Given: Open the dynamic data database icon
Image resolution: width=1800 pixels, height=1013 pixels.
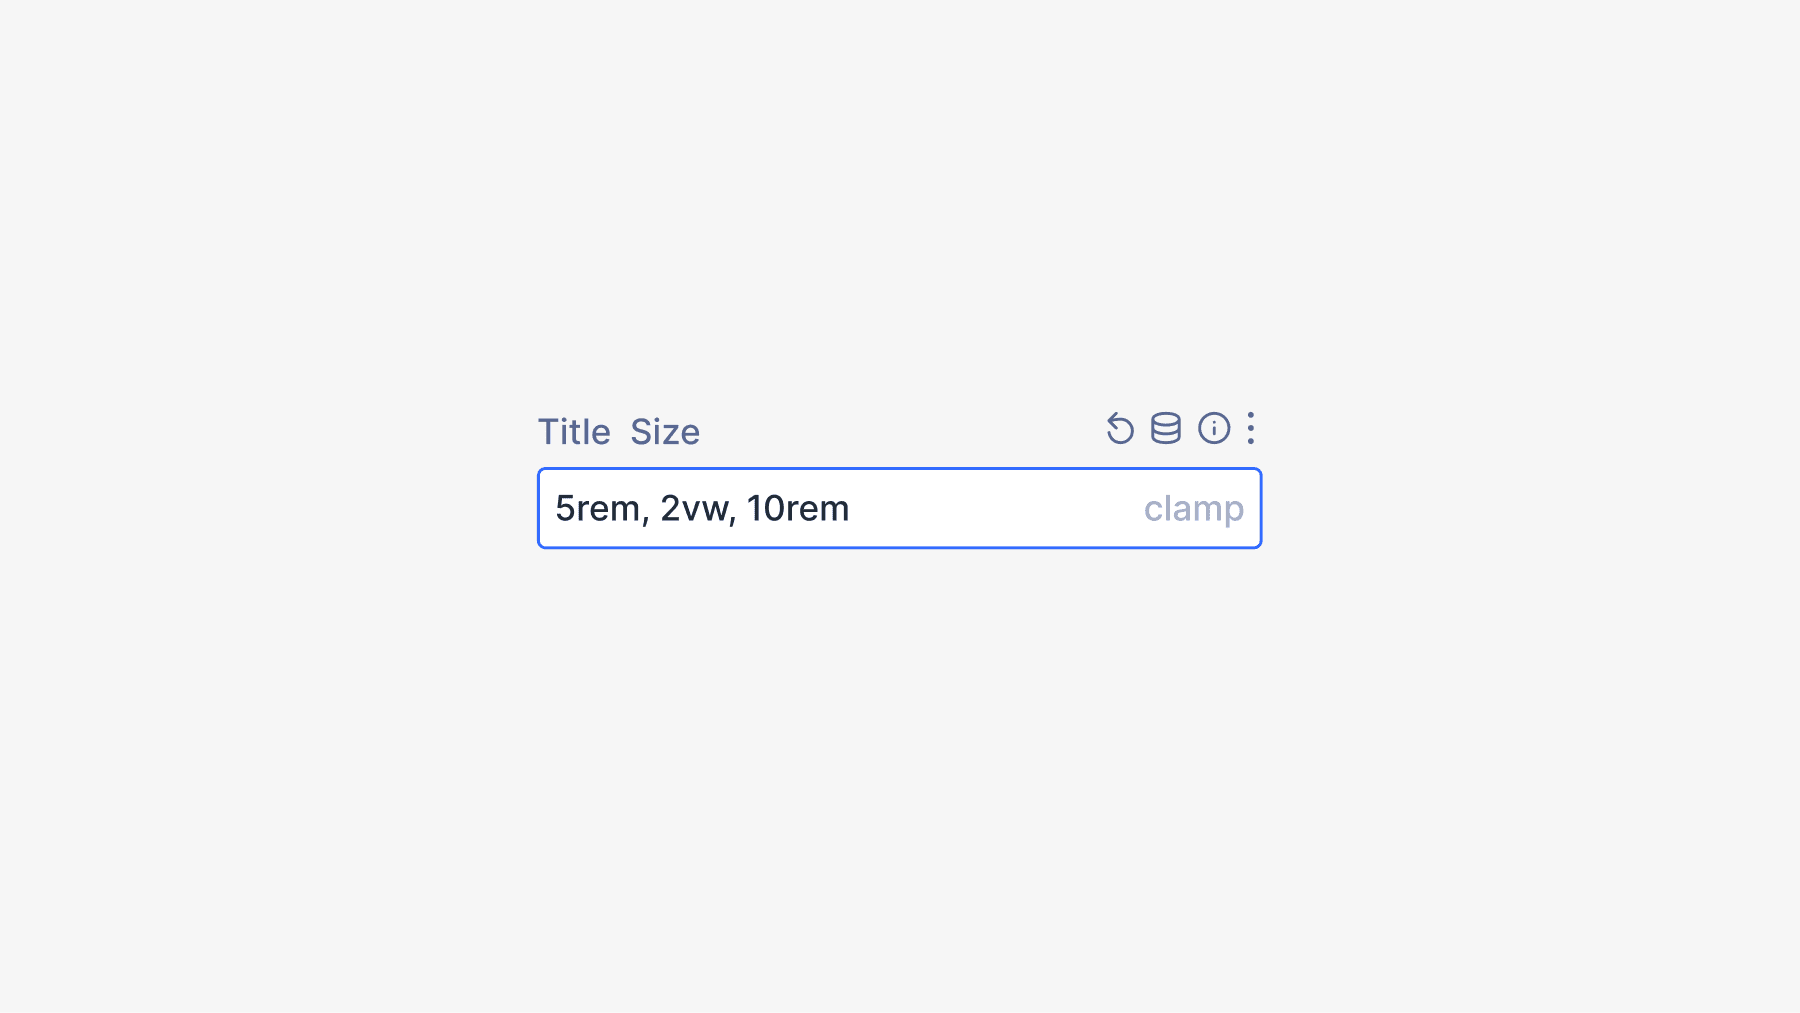Looking at the screenshot, I should (x=1166, y=429).
